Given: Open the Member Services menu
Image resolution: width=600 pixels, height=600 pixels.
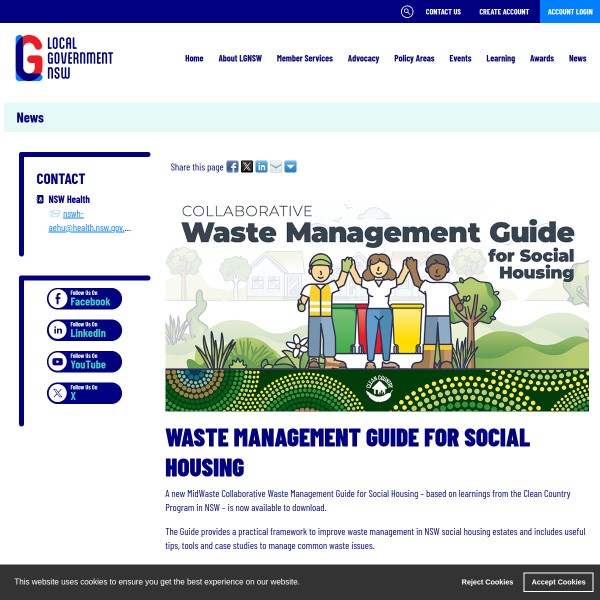Looking at the screenshot, I should (x=305, y=59).
